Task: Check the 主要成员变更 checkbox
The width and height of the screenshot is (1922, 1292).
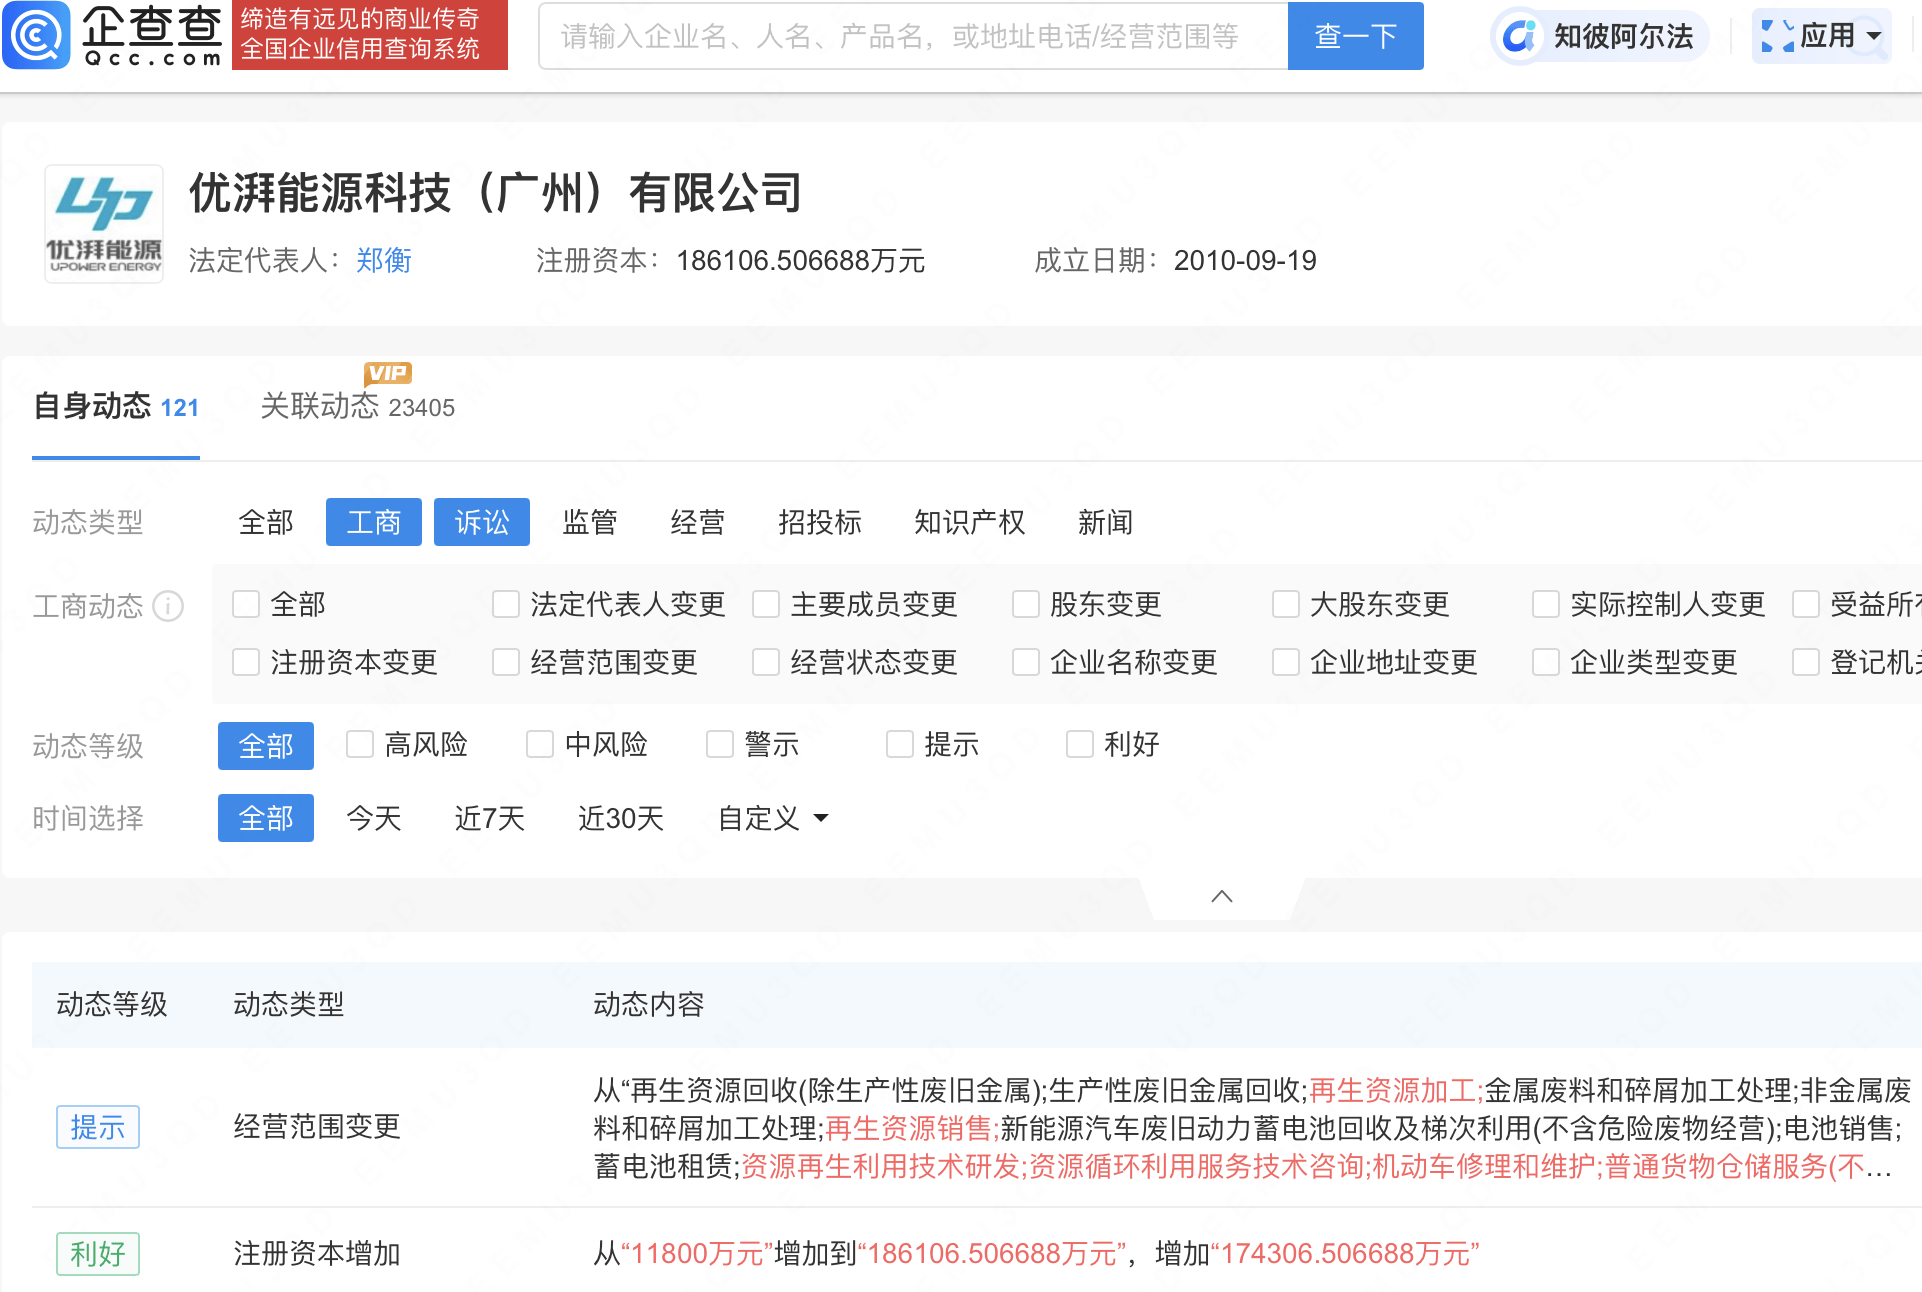Action: tap(766, 604)
